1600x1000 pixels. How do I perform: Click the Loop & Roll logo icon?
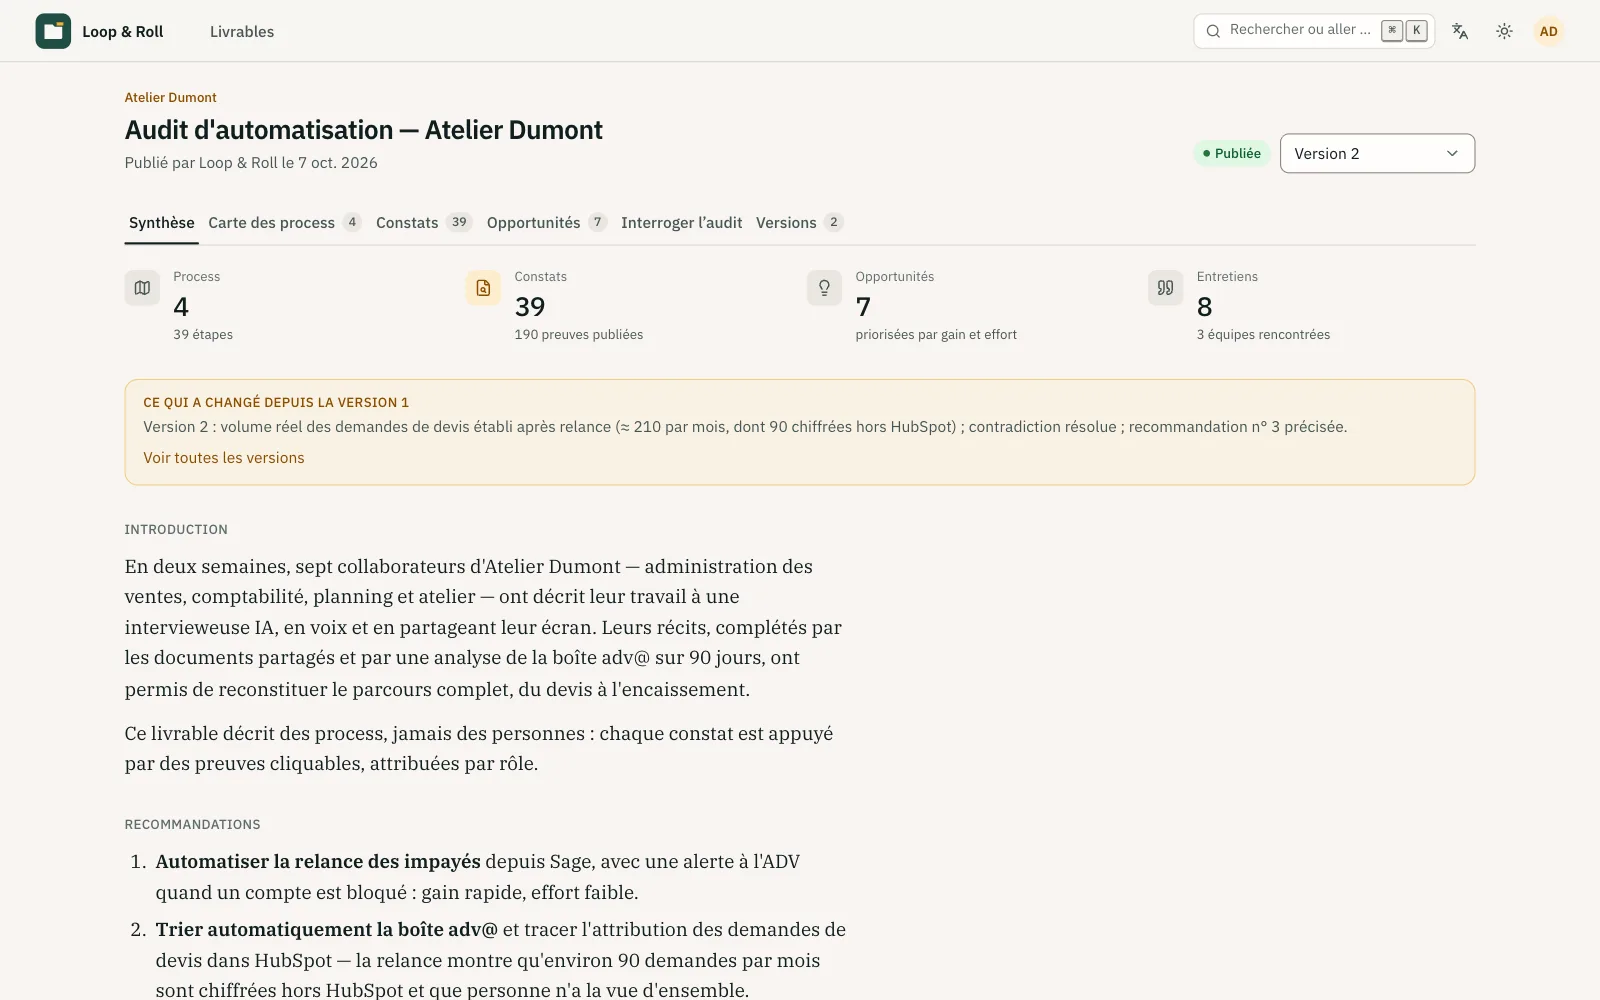pyautogui.click(x=53, y=31)
